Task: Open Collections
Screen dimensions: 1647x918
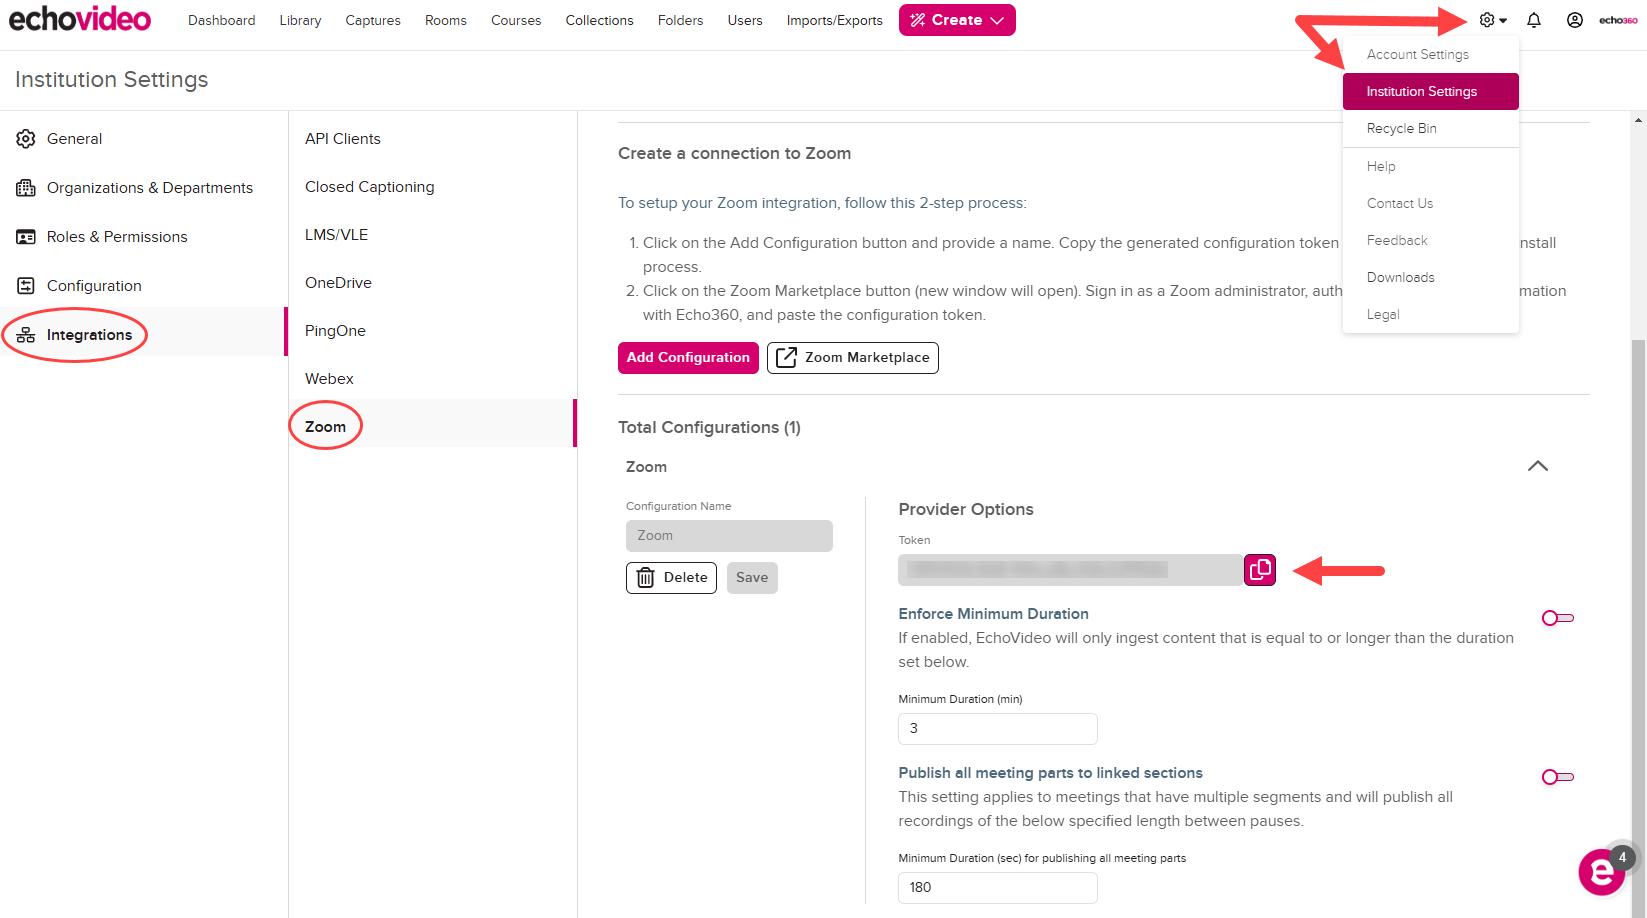Action: click(599, 20)
